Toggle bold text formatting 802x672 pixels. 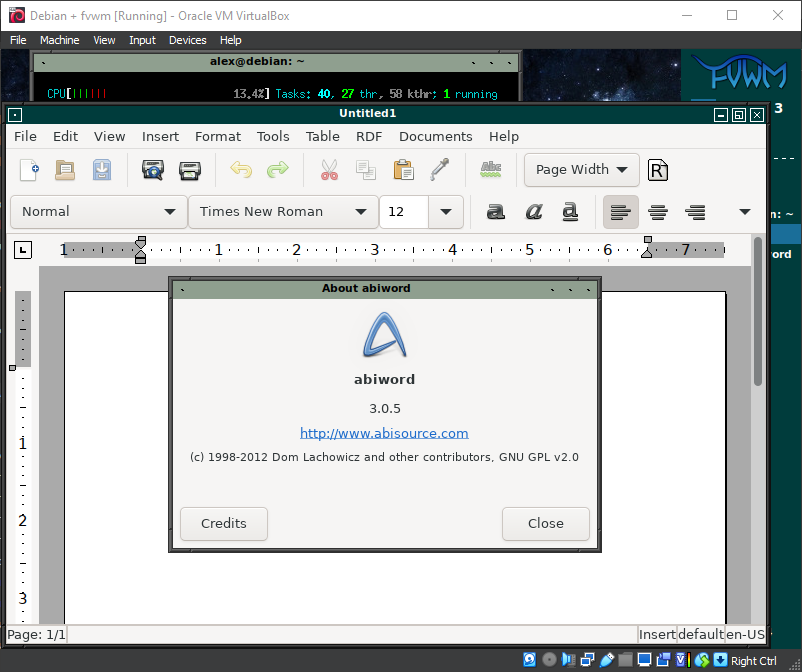click(x=495, y=212)
